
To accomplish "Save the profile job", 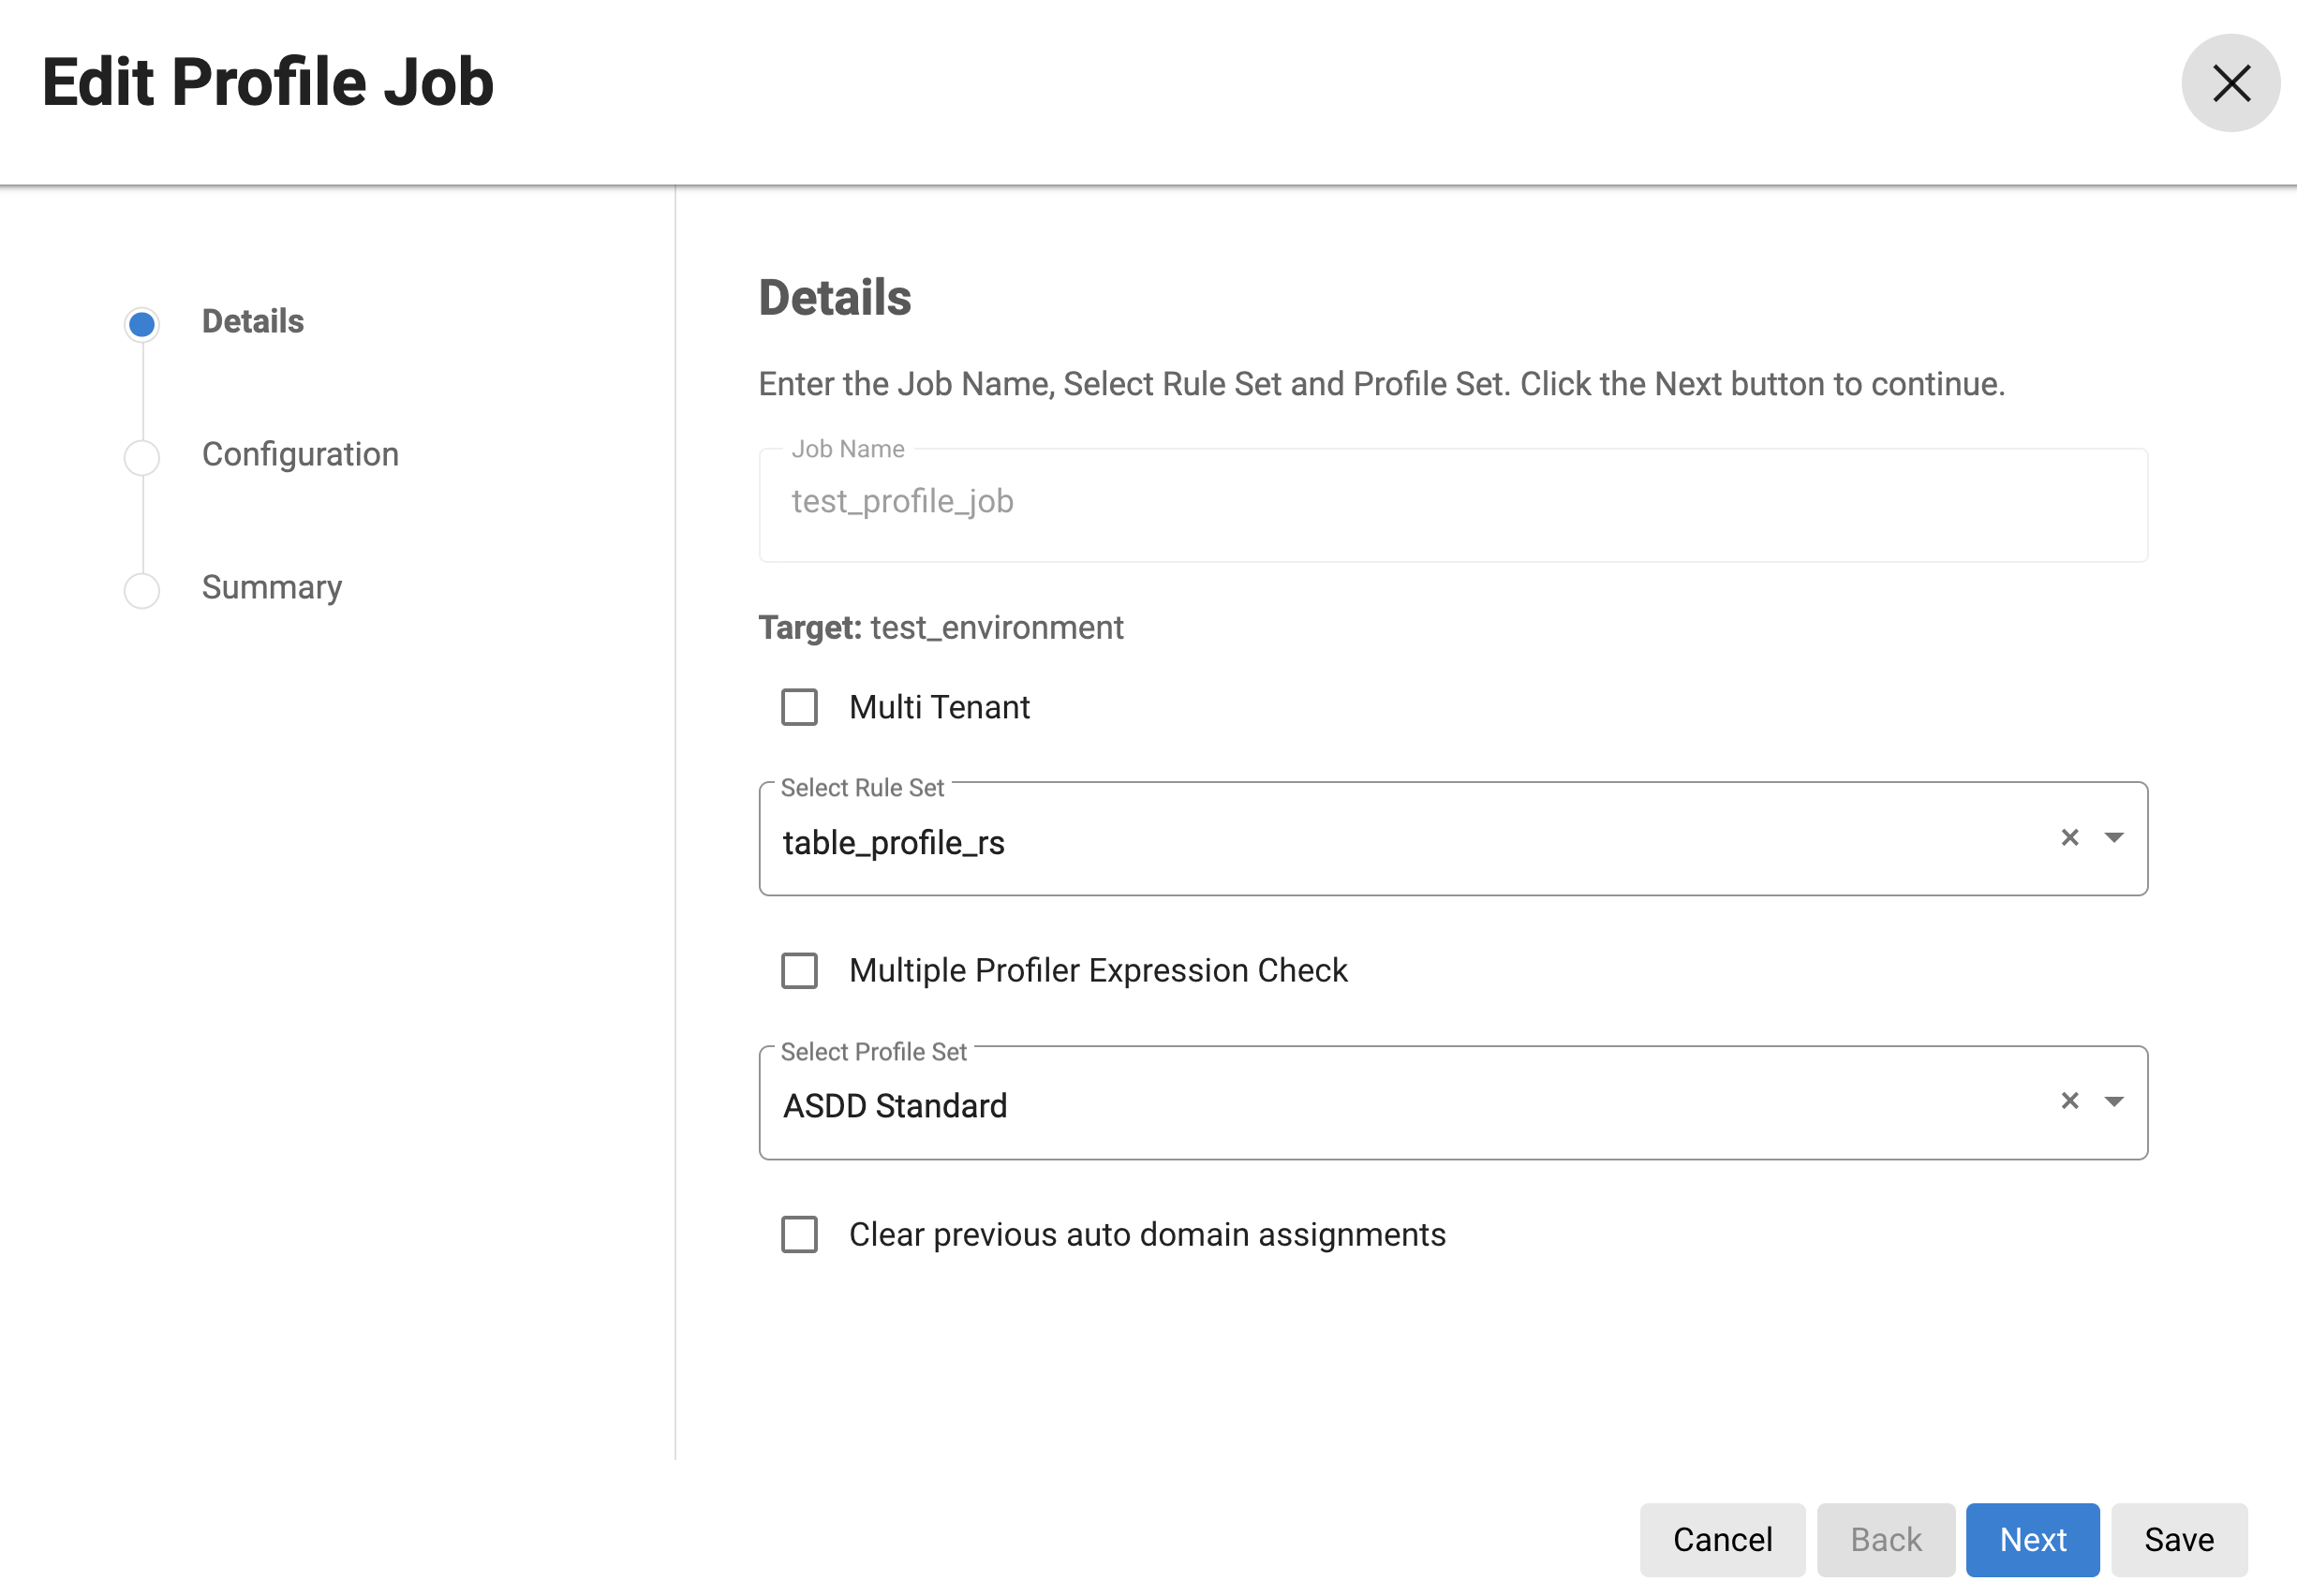I will 2178,1539.
